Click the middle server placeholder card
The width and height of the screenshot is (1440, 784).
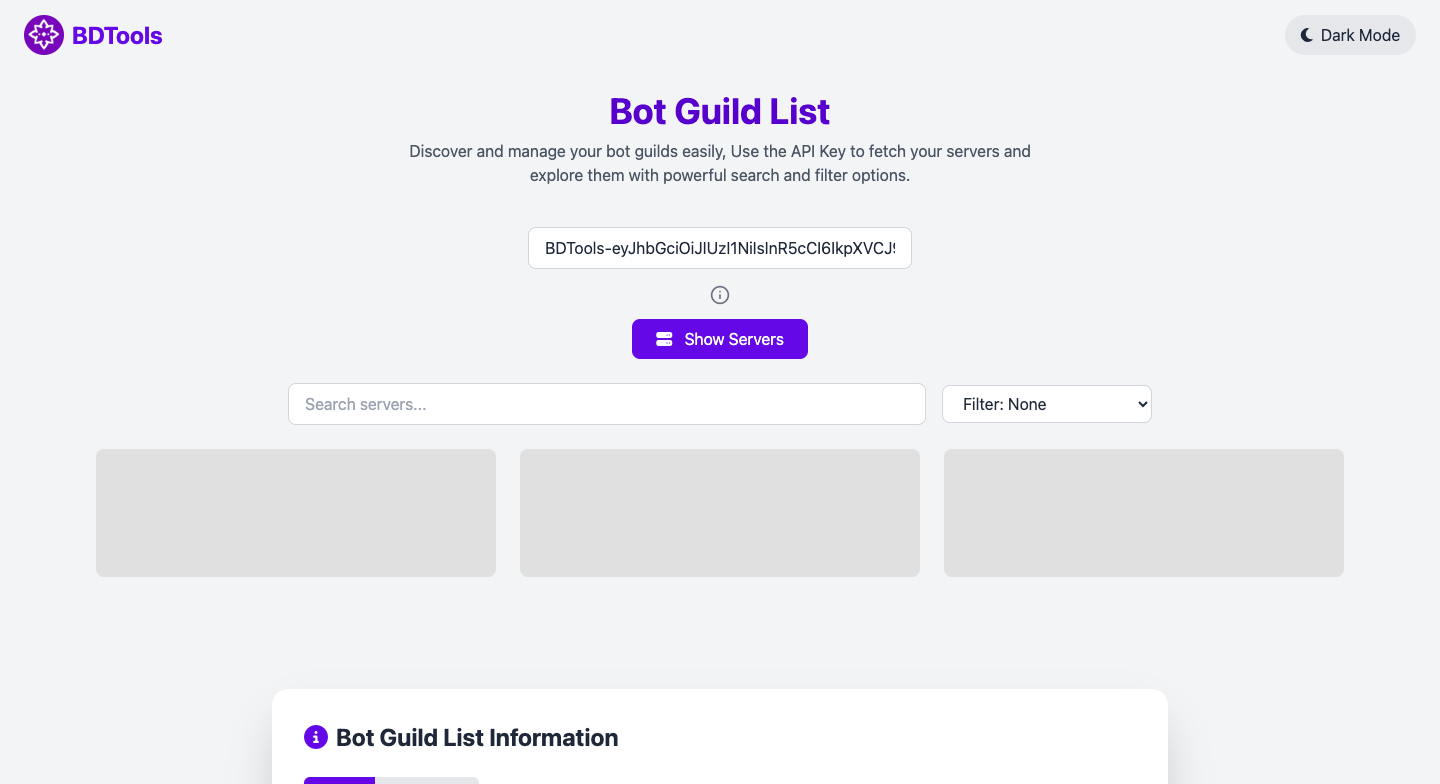coord(720,512)
